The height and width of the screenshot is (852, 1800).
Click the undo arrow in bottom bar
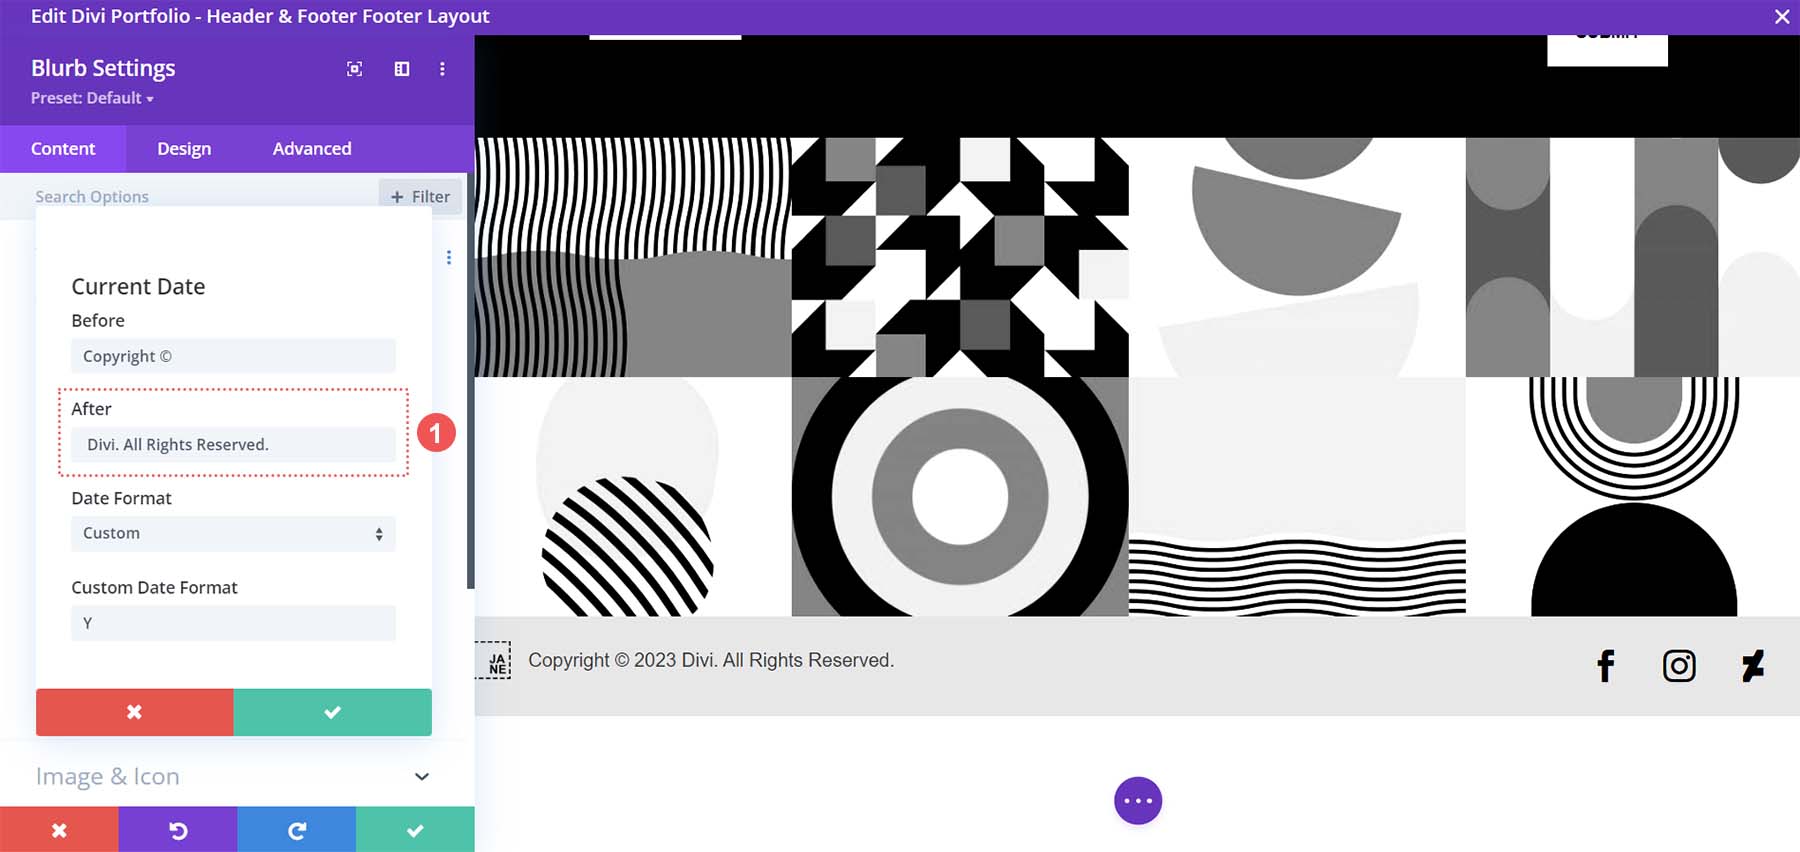point(178,830)
